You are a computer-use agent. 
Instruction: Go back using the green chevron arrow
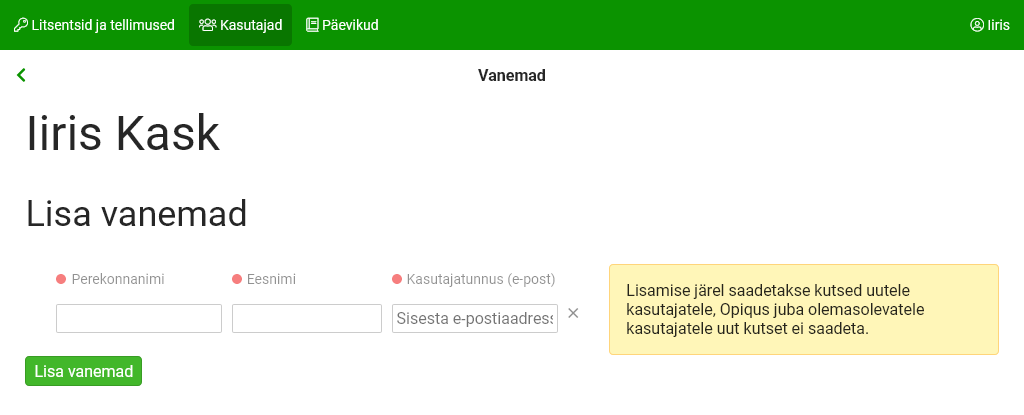coord(21,75)
